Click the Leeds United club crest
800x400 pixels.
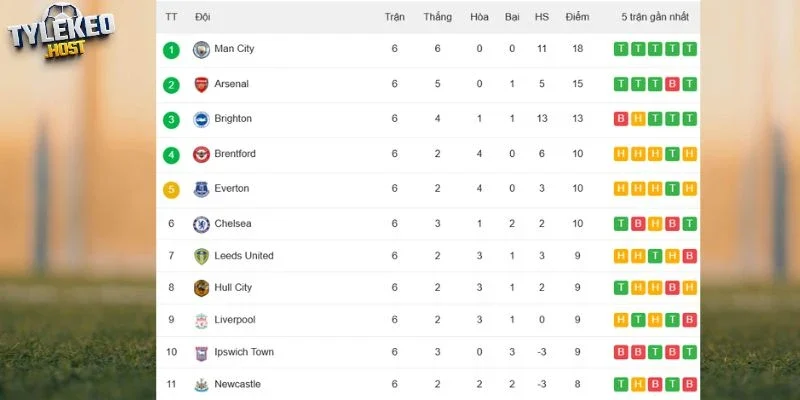coord(202,256)
